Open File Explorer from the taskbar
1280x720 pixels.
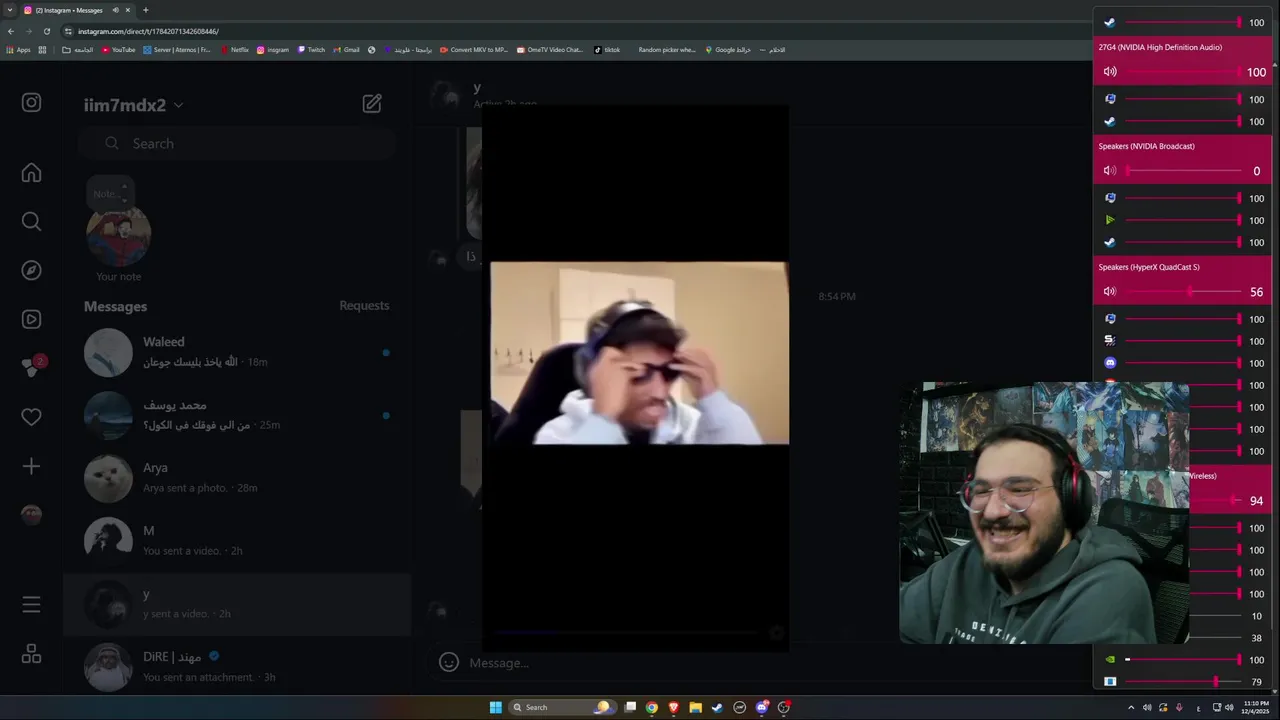pos(696,707)
